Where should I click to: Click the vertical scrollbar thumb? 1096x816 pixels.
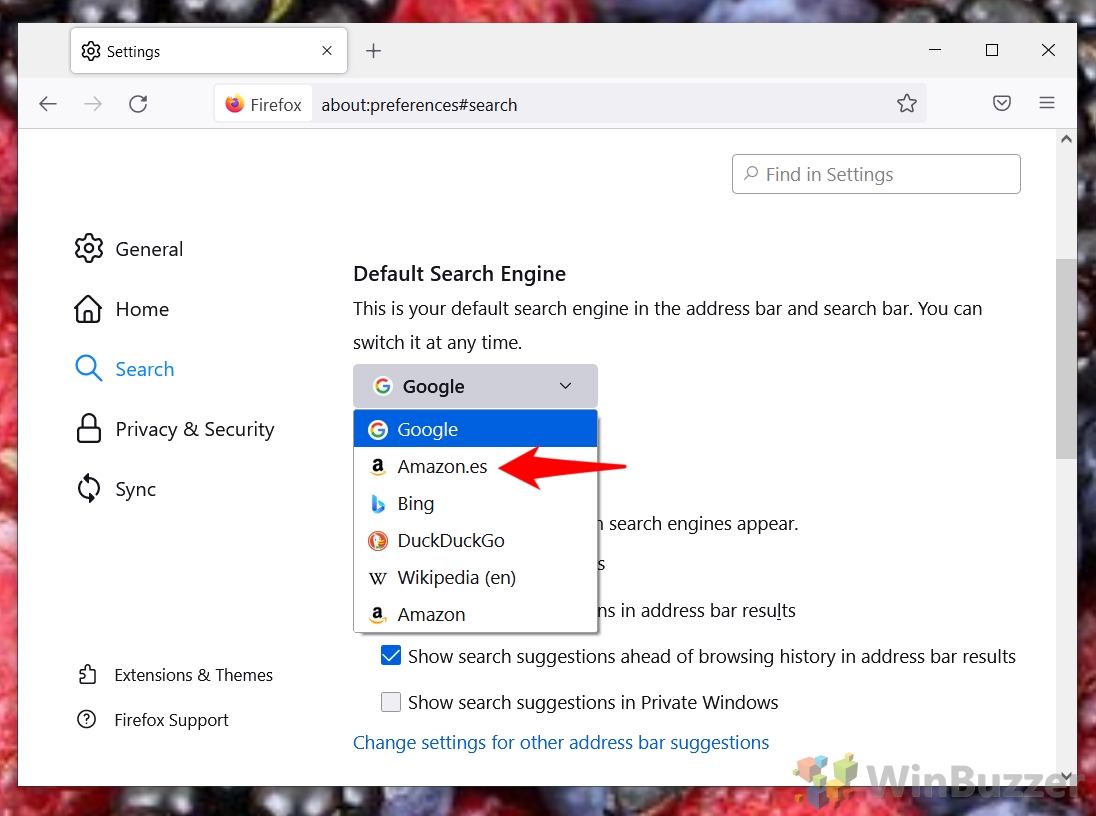(x=1065, y=359)
